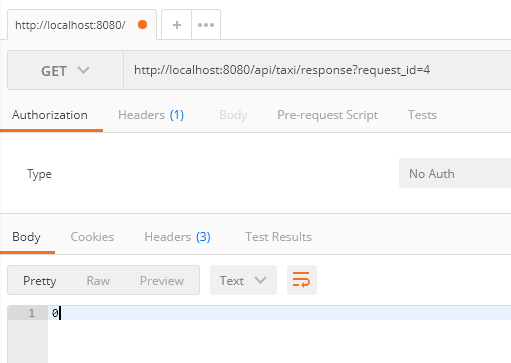The height and width of the screenshot is (363, 511).
Task: Select the Preview view button
Action: [162, 280]
